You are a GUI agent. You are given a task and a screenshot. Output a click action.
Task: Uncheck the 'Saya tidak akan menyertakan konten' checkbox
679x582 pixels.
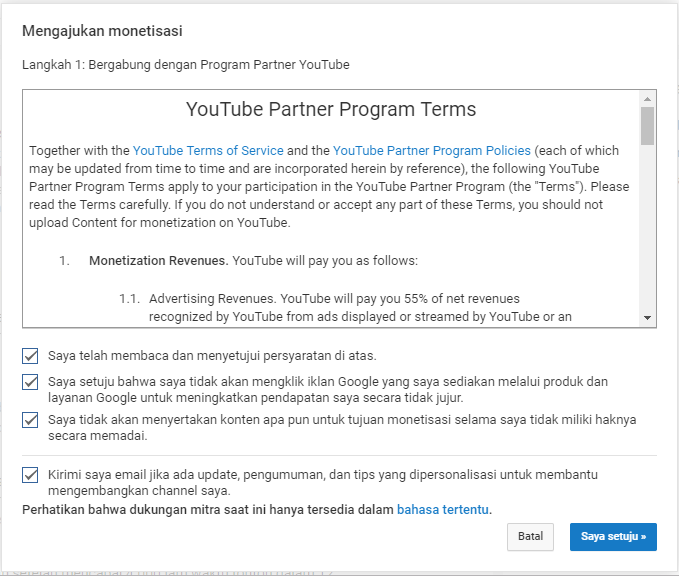point(30,420)
